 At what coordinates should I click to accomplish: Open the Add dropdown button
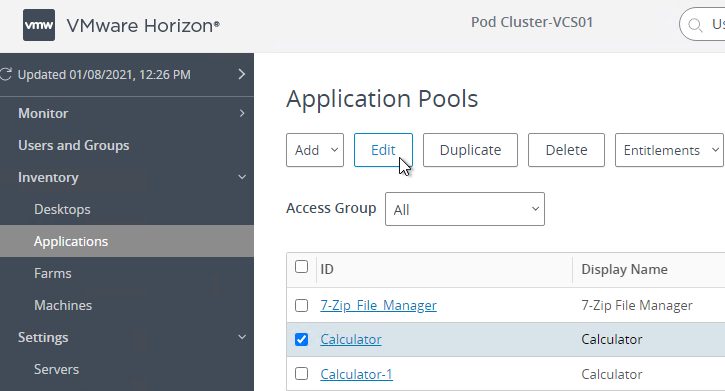[315, 150]
